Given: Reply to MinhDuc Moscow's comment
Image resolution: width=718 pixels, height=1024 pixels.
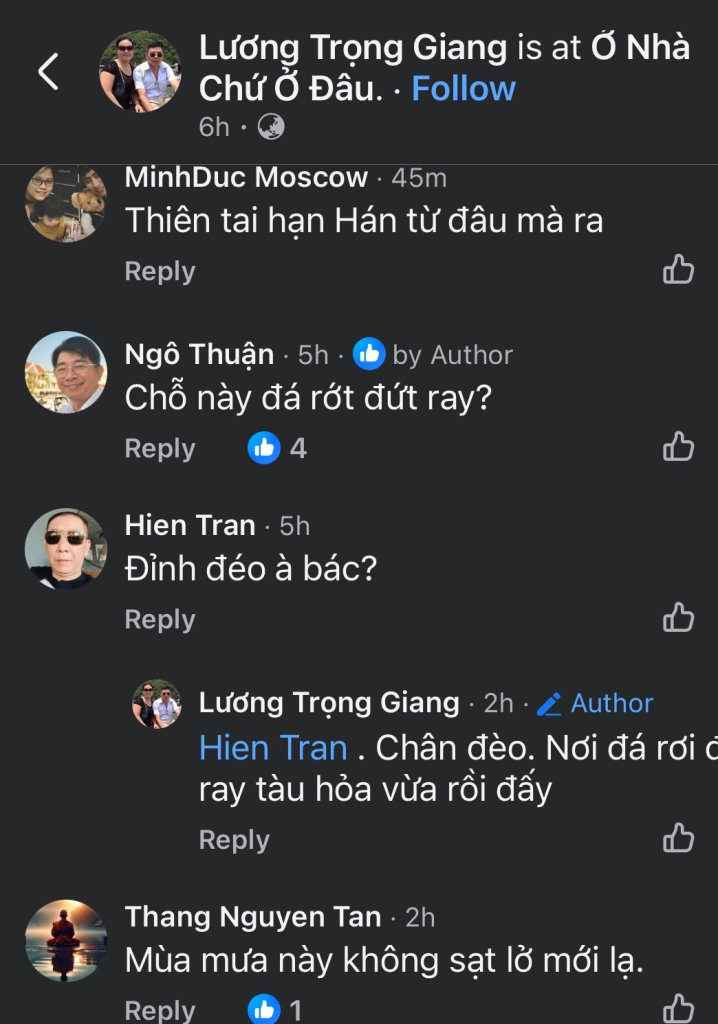Looking at the screenshot, I should point(160,271).
